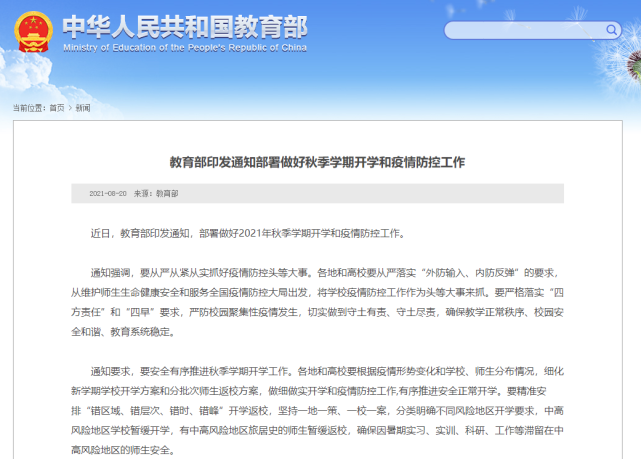Image resolution: width=641 pixels, height=459 pixels.
Task: Click the line beginning 方责任”和“四早”要求
Action: pos(317,312)
